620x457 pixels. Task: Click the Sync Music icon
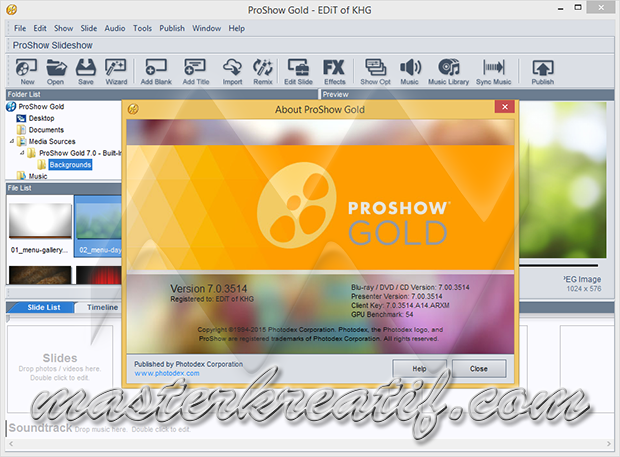pyautogui.click(x=493, y=72)
